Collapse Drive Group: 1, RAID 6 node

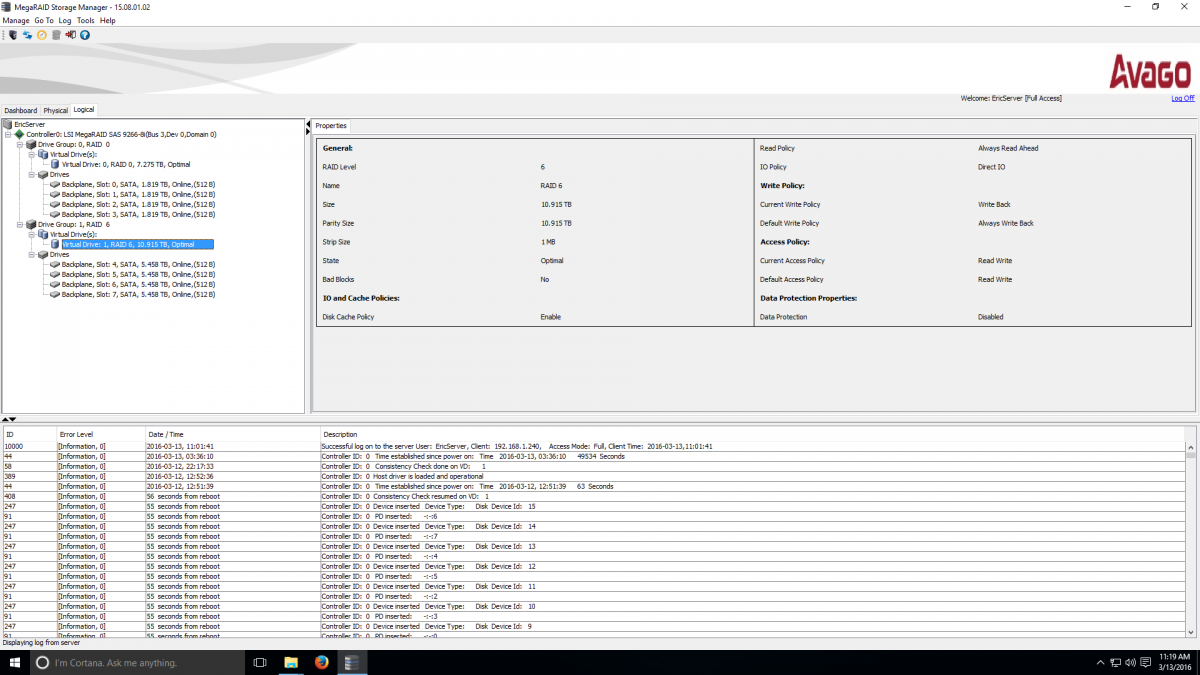(x=20, y=224)
